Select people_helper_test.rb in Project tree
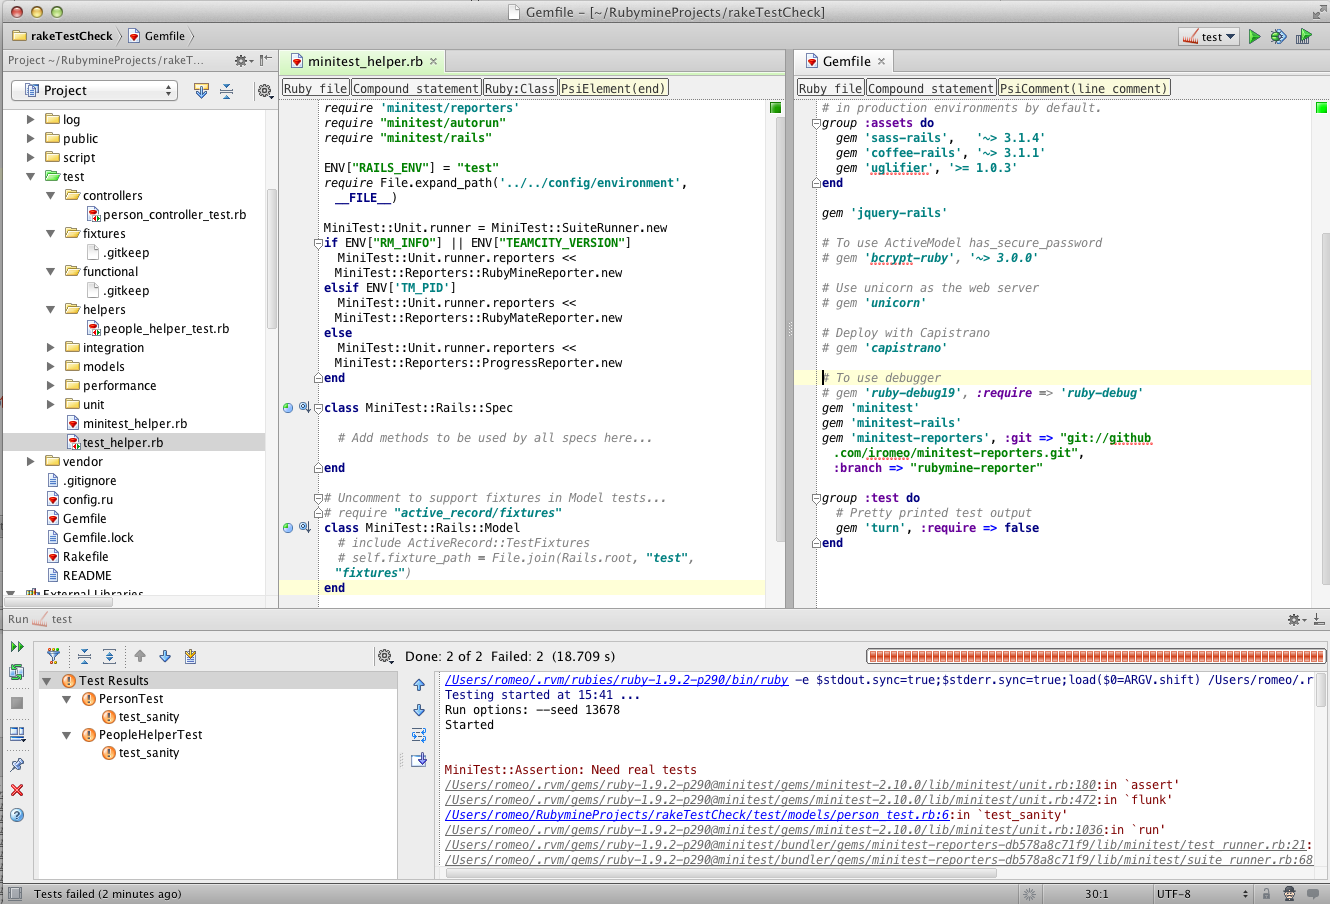The width and height of the screenshot is (1330, 904). (x=158, y=328)
